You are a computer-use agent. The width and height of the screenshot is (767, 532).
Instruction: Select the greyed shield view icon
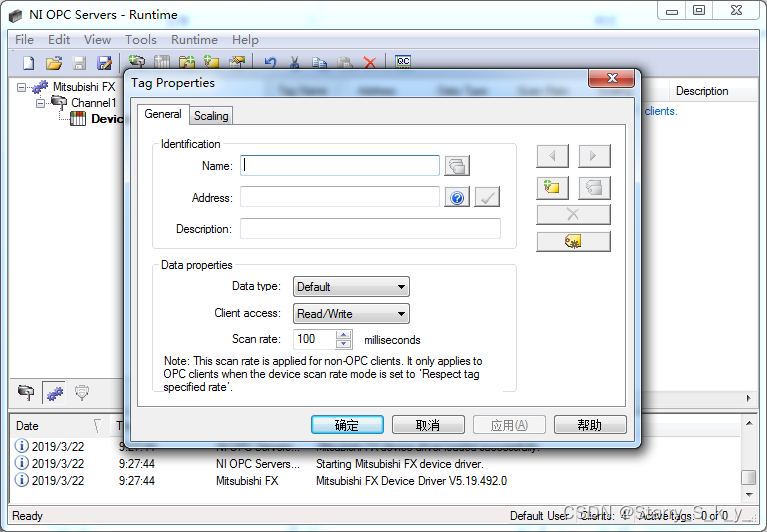pos(82,392)
